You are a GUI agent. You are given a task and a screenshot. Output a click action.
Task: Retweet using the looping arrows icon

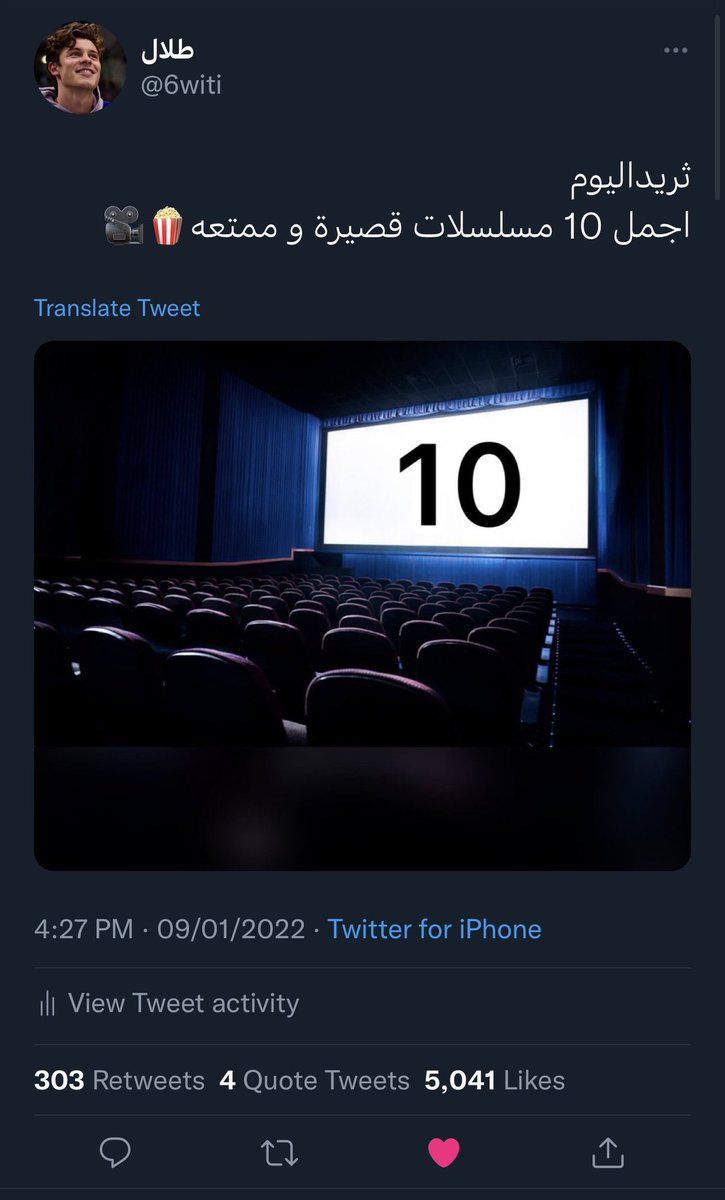(279, 1153)
